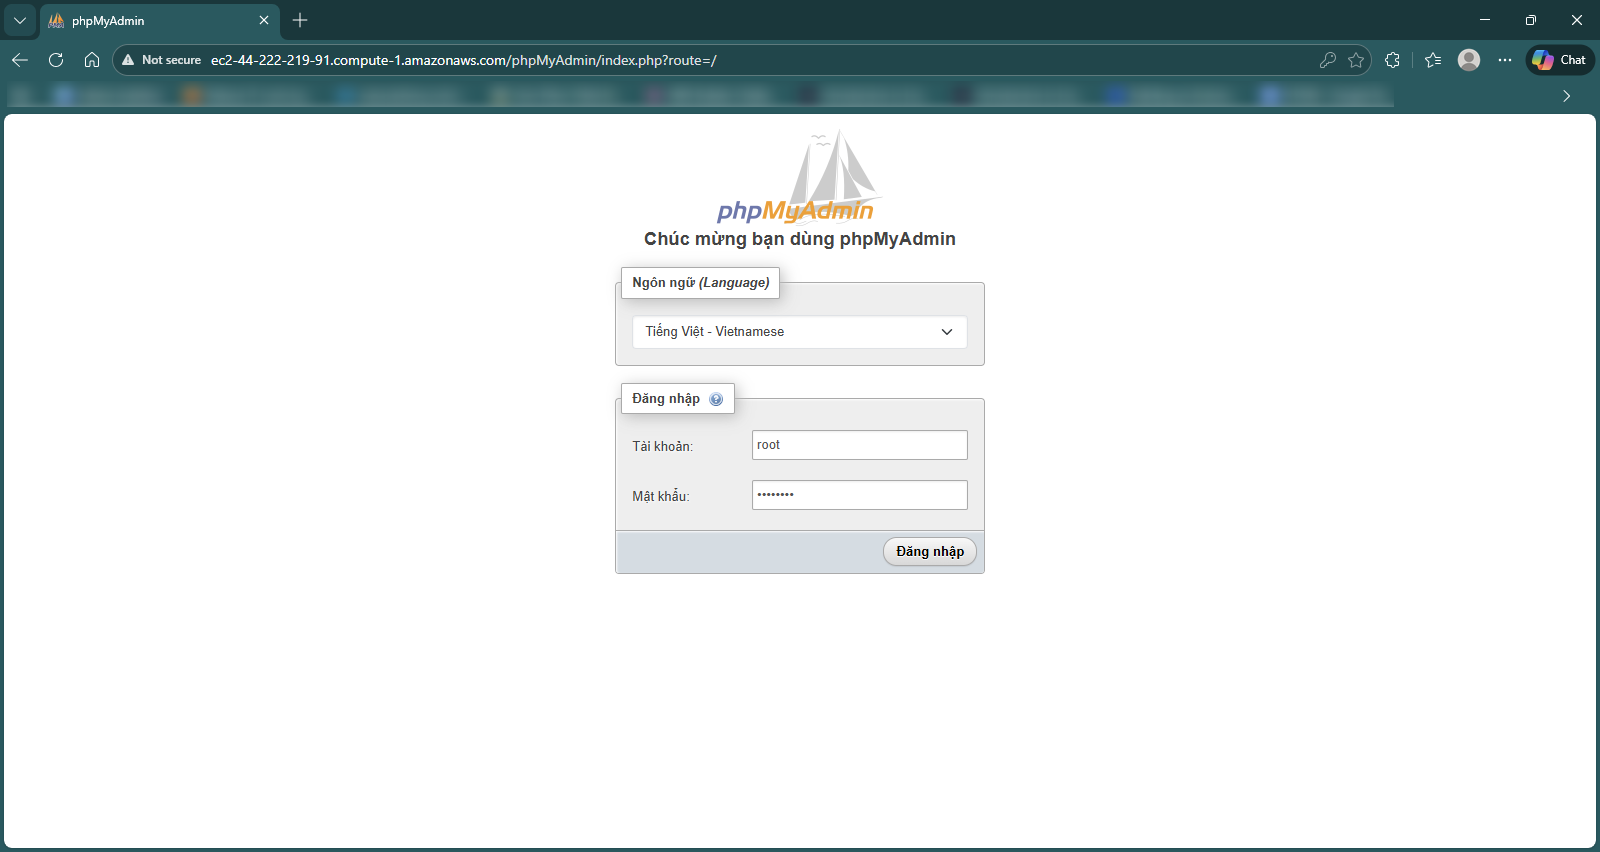
Task: Switch to the phpMyAdmin tab
Action: pos(160,21)
